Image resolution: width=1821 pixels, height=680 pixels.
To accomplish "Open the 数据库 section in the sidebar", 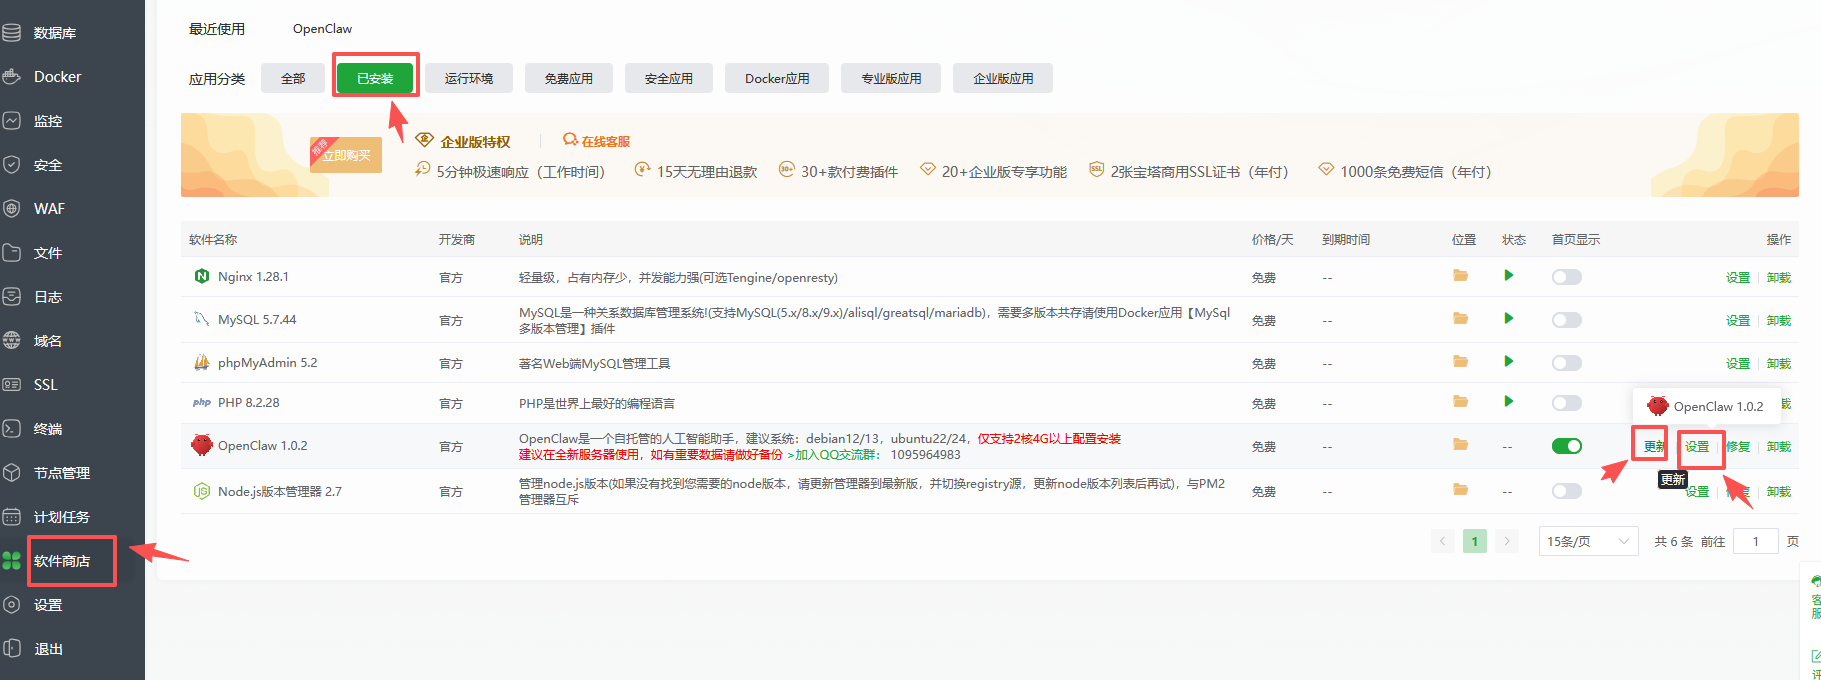I will [54, 33].
